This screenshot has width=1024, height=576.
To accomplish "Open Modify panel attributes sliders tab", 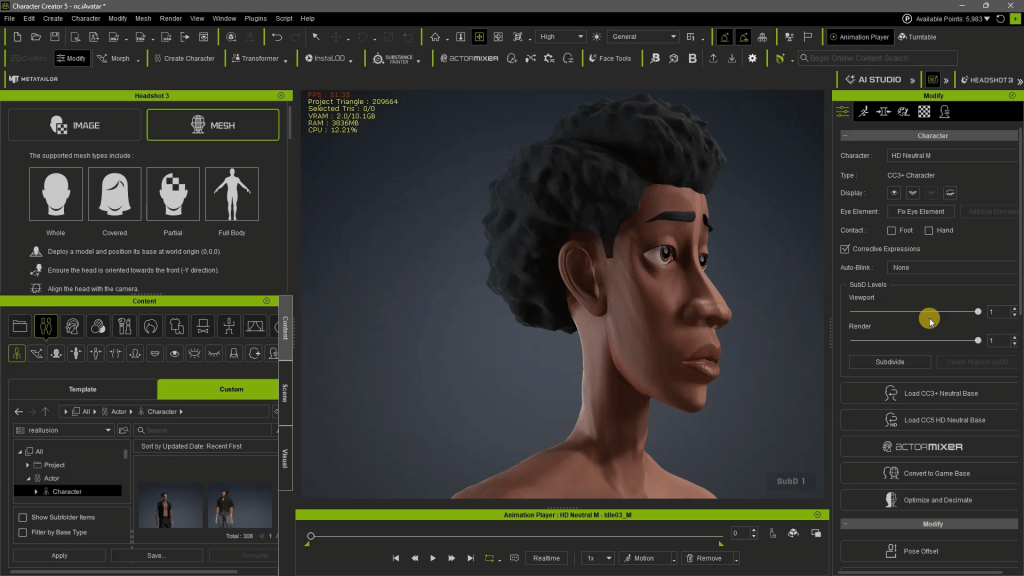I will [843, 112].
